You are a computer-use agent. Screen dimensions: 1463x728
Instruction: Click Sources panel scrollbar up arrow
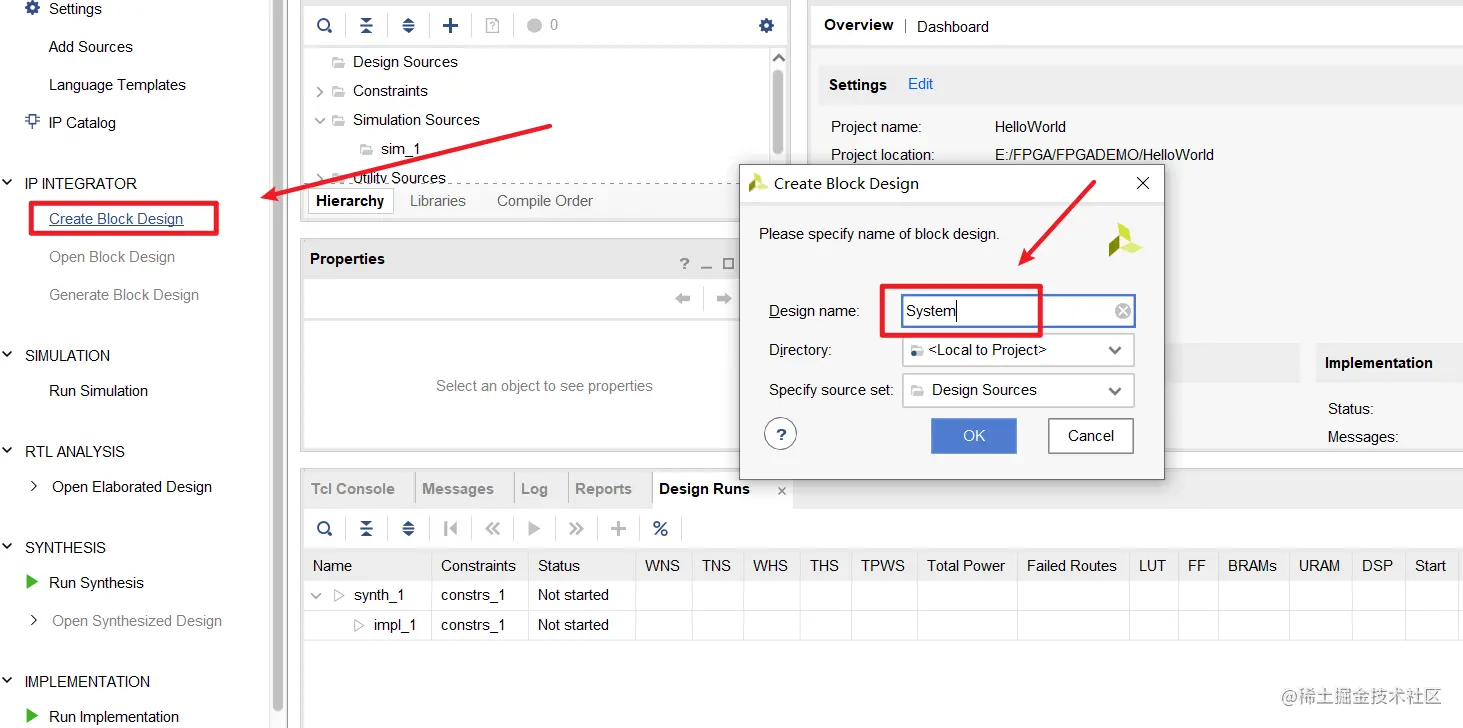coord(779,59)
